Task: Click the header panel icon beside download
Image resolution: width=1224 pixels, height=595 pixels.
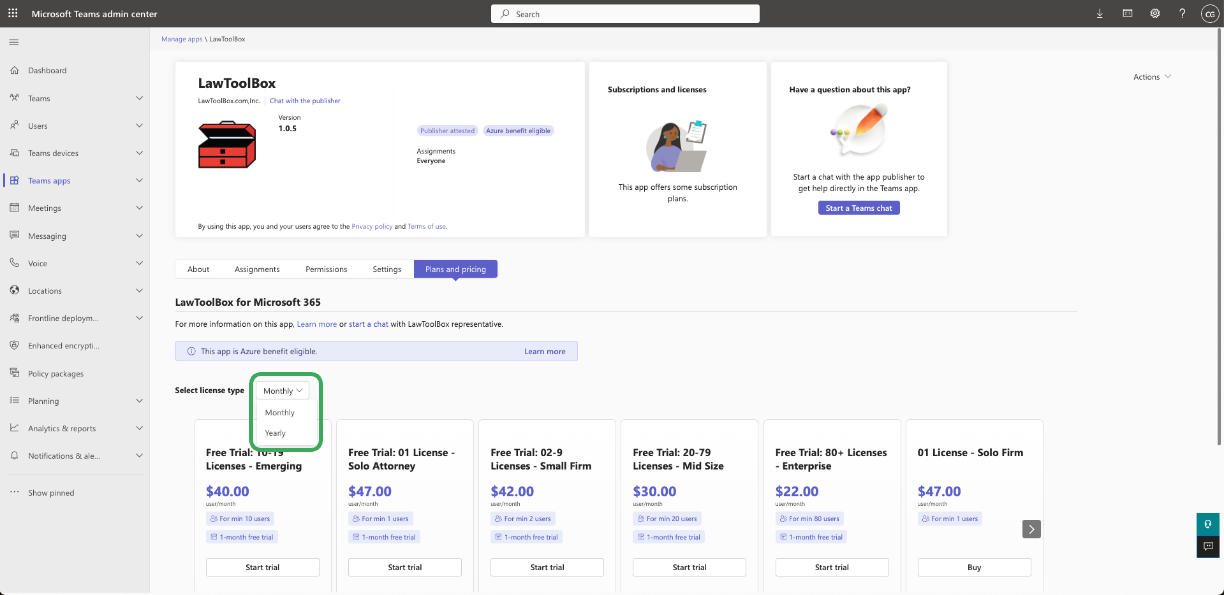Action: pos(1127,14)
